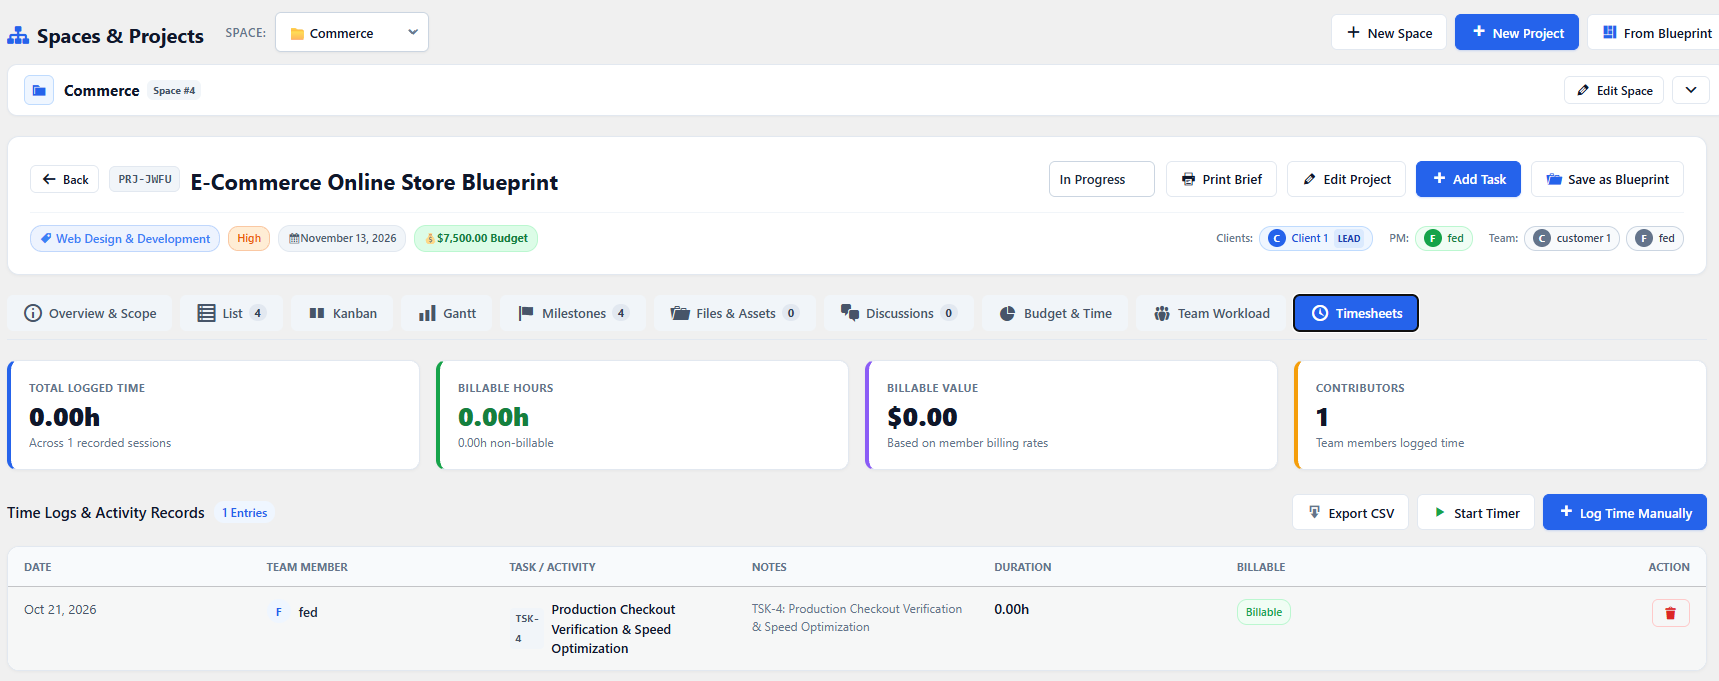Viewport: 1719px width, 681px height.
Task: Click the BILLABLE column header
Action: tap(1261, 567)
